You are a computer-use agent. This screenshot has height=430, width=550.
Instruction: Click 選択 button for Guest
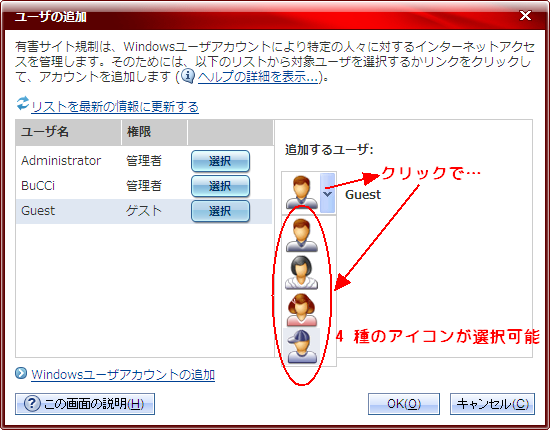[x=220, y=211]
